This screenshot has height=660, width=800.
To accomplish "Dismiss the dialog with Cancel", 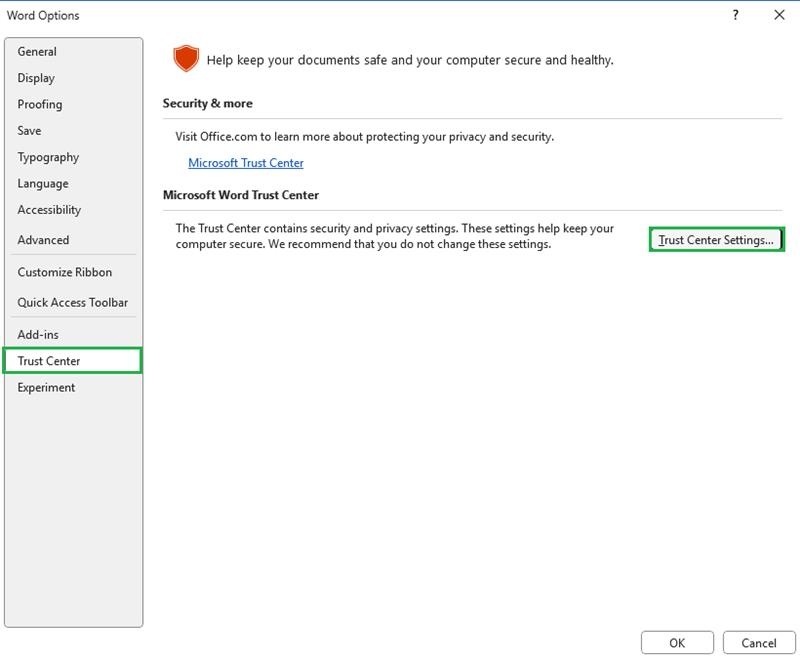I will coord(759,644).
